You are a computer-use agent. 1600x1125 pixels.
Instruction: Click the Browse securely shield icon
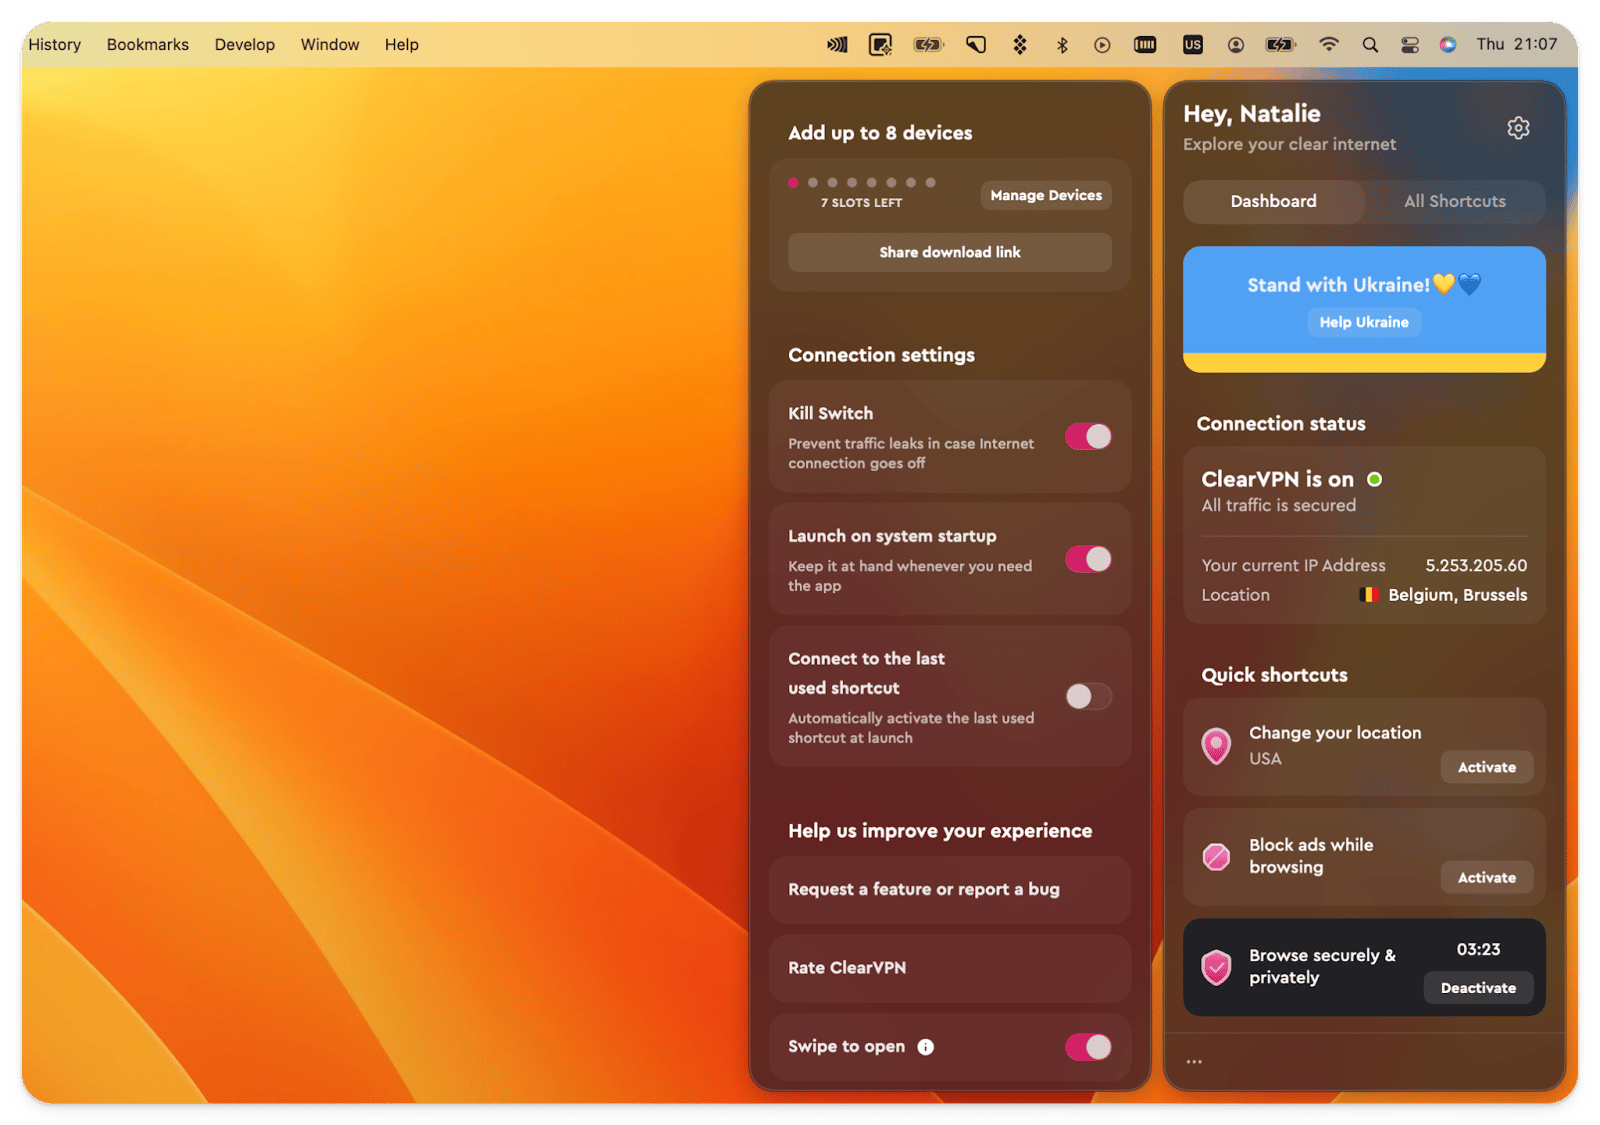coord(1216,967)
